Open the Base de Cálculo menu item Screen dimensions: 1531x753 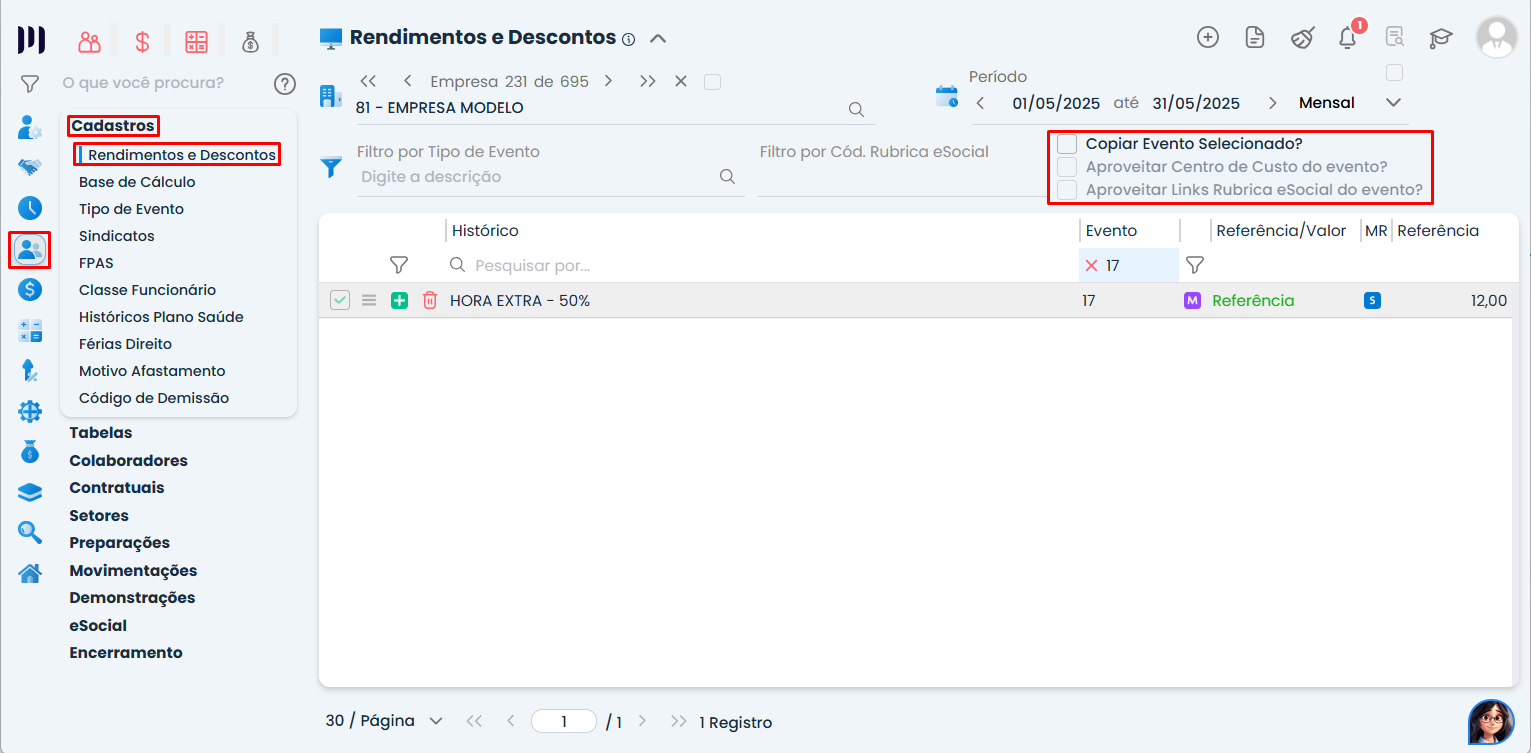coord(137,182)
